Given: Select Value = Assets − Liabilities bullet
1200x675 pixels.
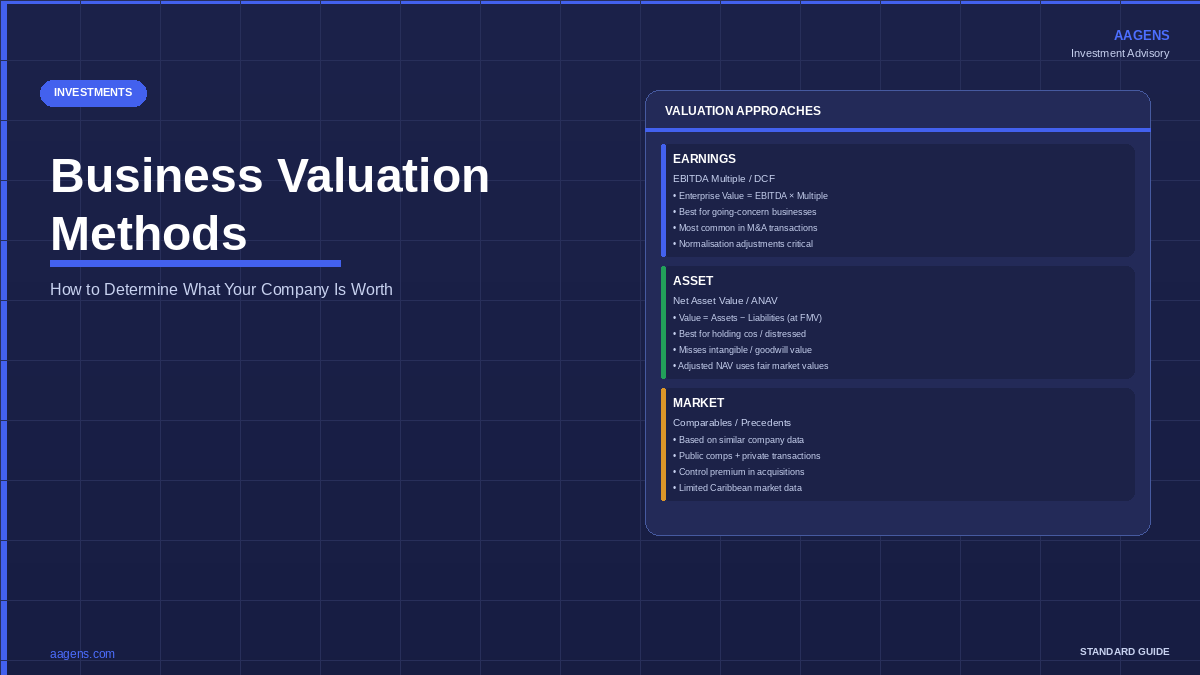Looking at the screenshot, I should [x=747, y=318].
